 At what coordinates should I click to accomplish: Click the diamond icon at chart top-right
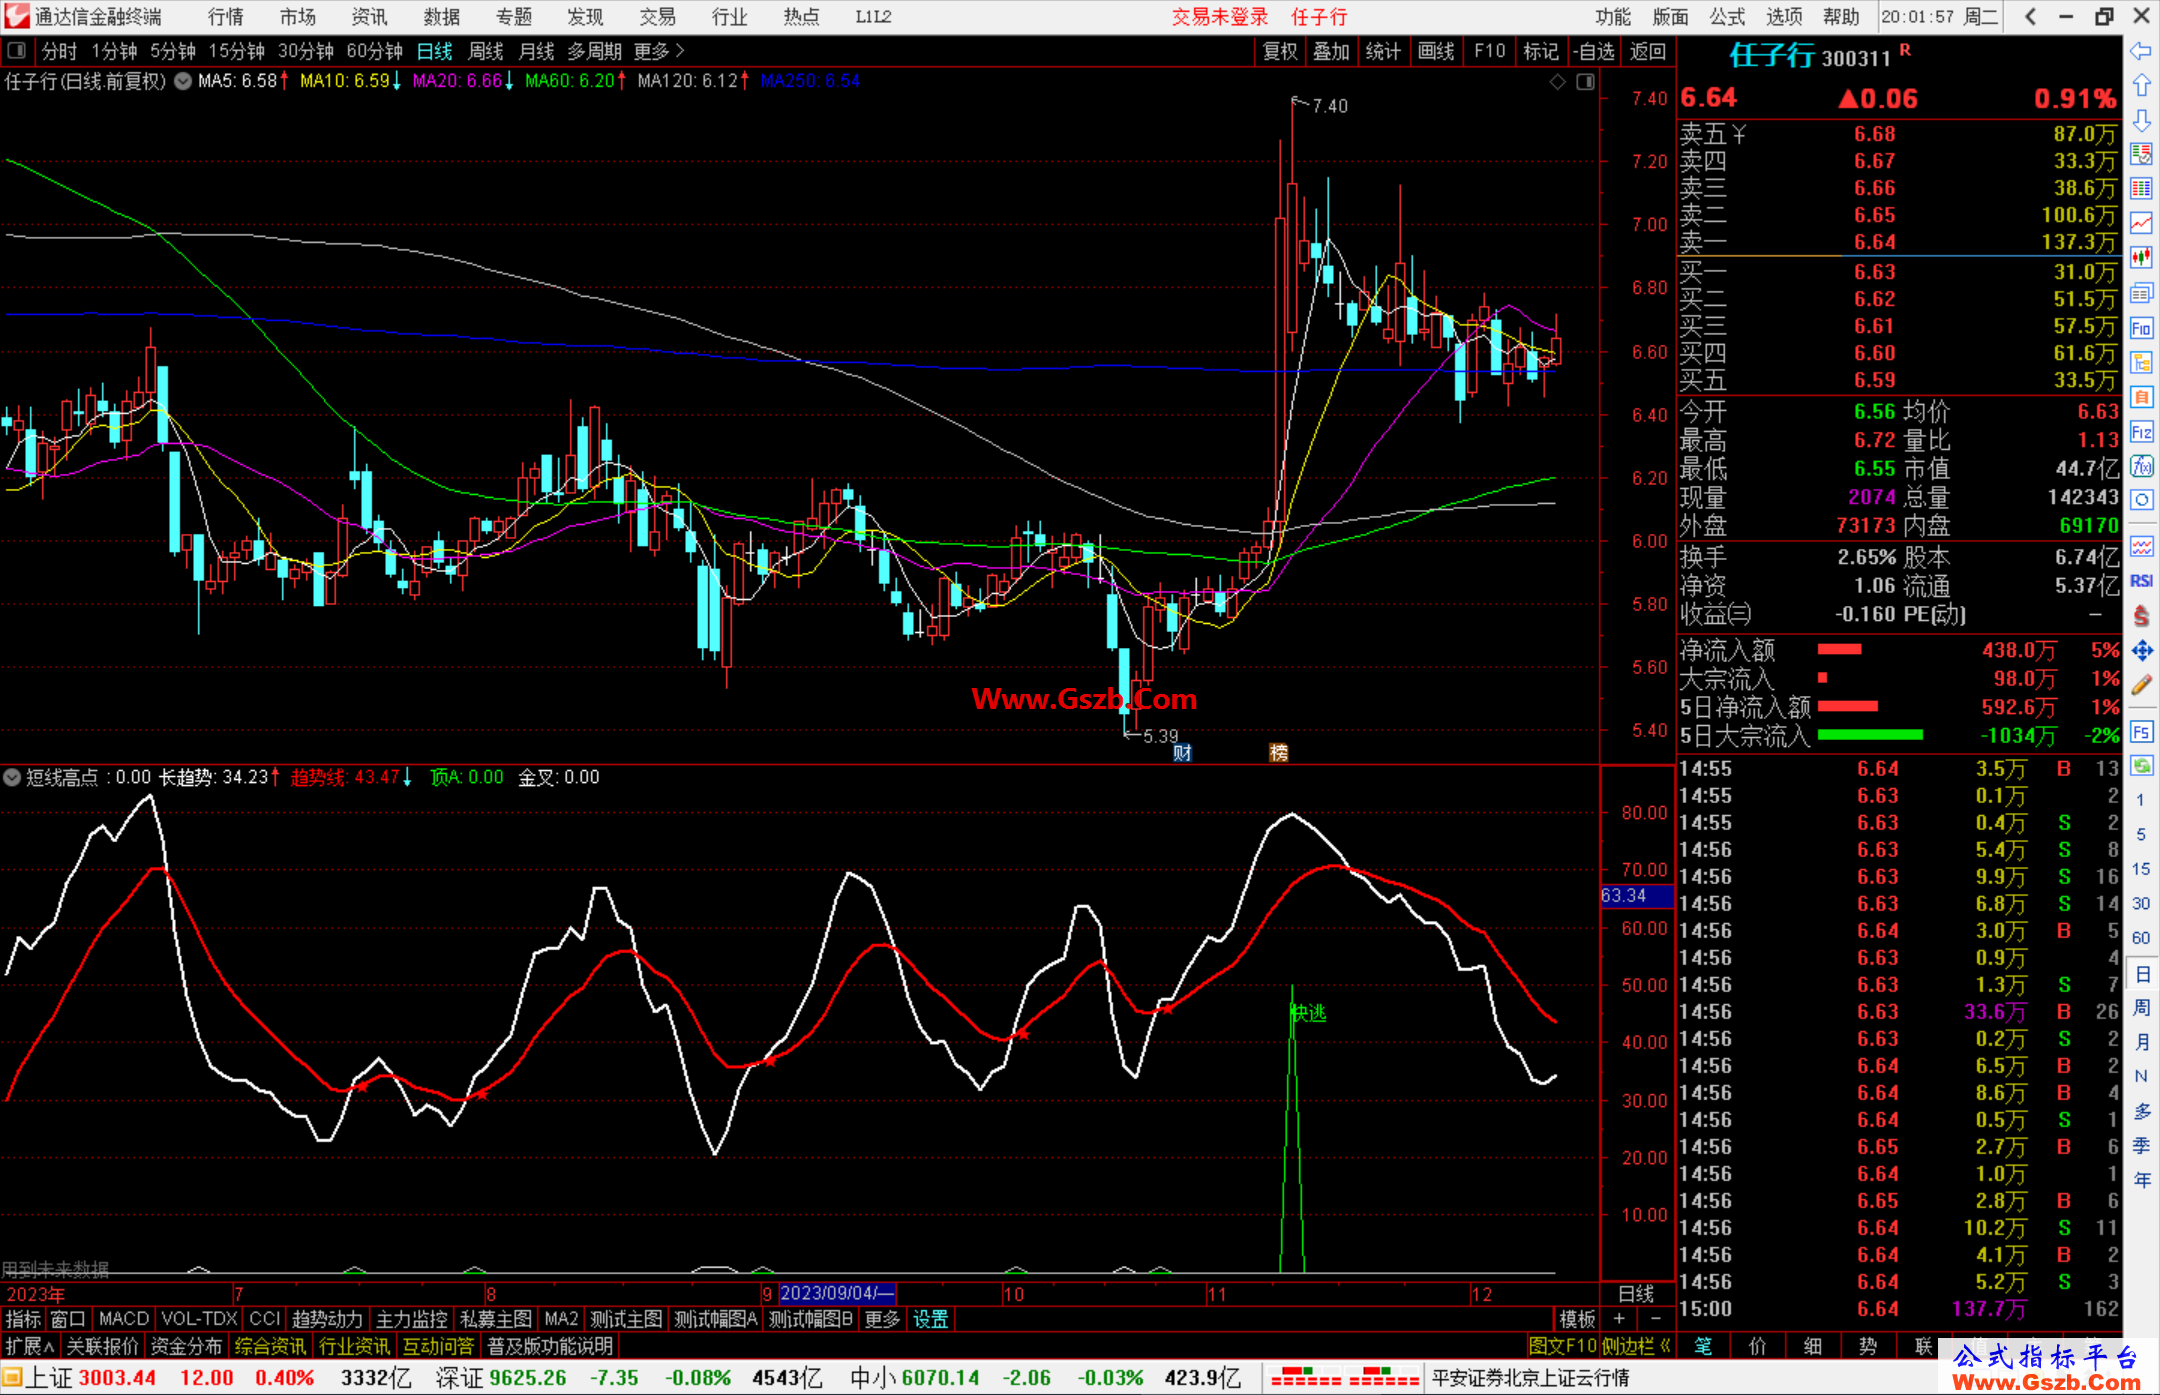pos(1558,82)
